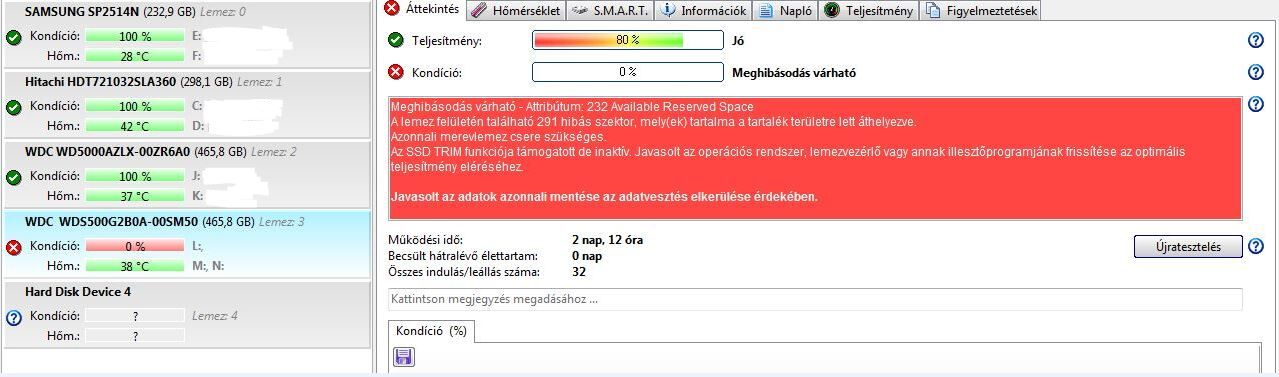Select Hard Disk Device 4

click(186, 314)
